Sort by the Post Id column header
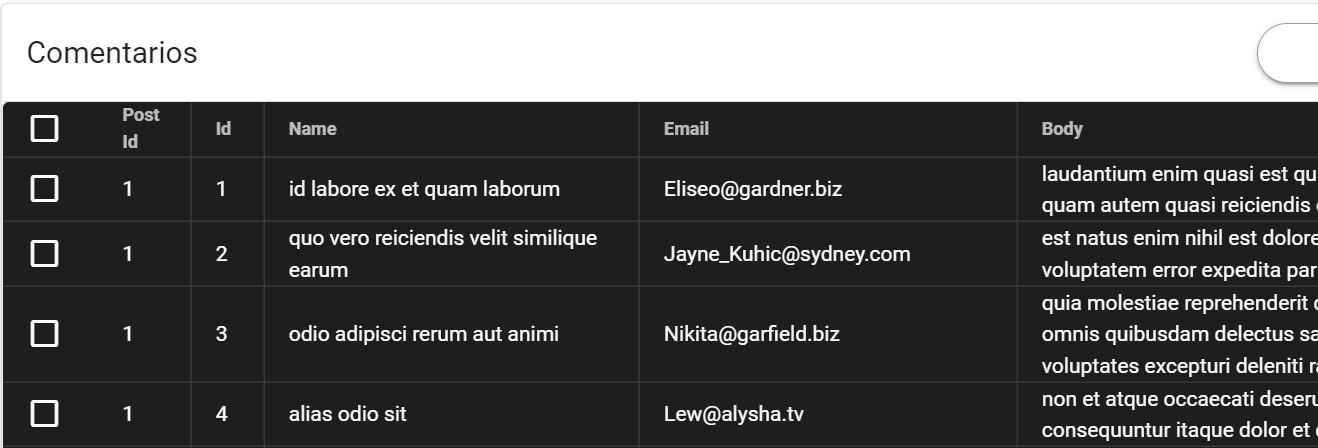The image size is (1318, 448). click(x=140, y=129)
